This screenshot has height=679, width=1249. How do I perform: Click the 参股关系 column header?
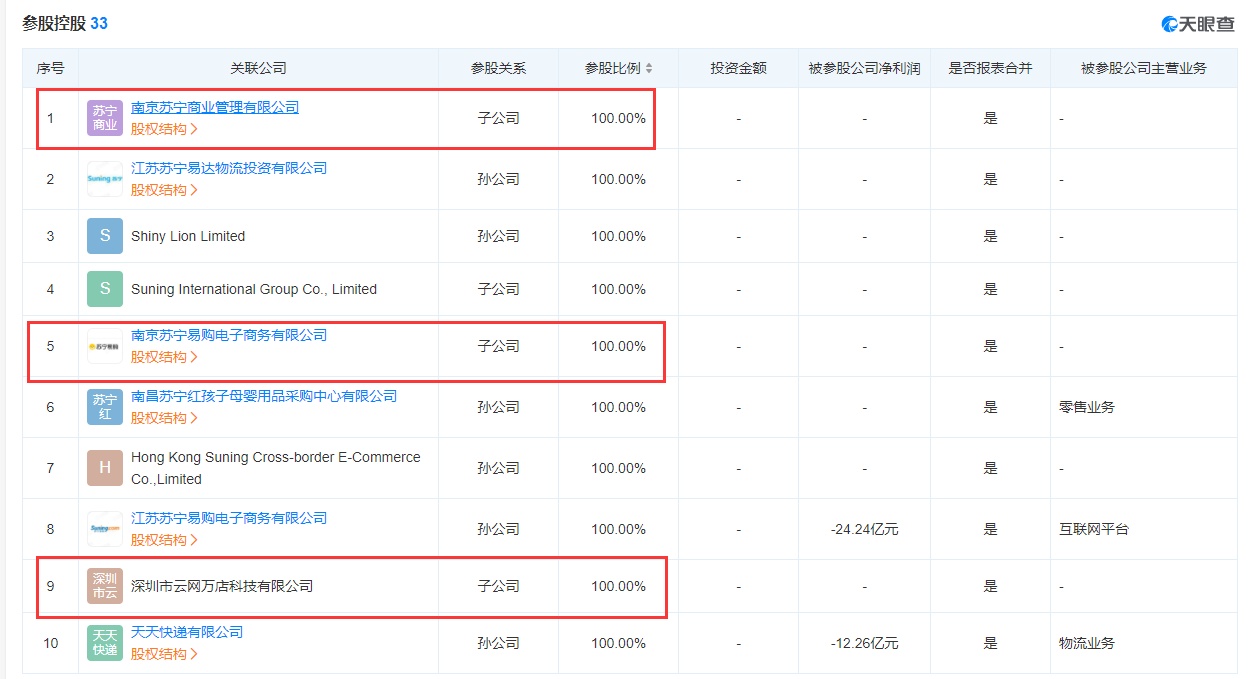pyautogui.click(x=498, y=69)
